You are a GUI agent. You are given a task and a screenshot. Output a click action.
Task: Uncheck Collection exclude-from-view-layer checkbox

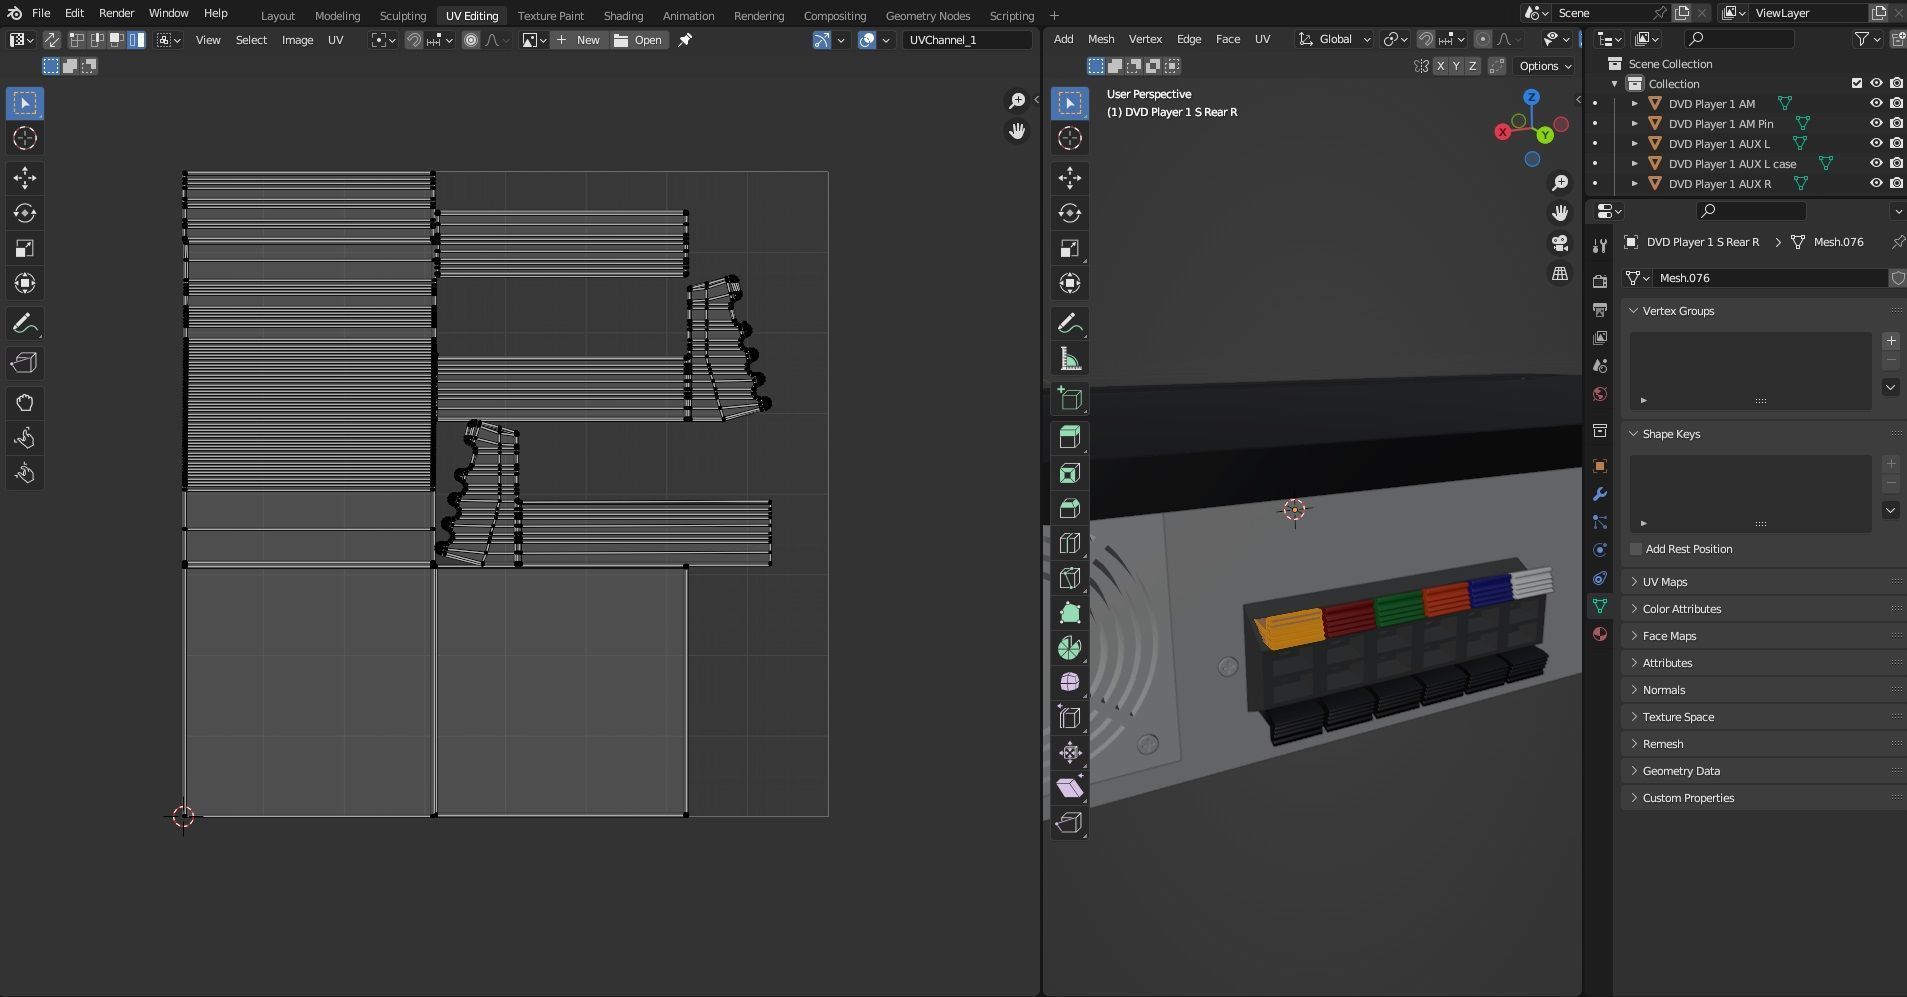[x=1857, y=83]
